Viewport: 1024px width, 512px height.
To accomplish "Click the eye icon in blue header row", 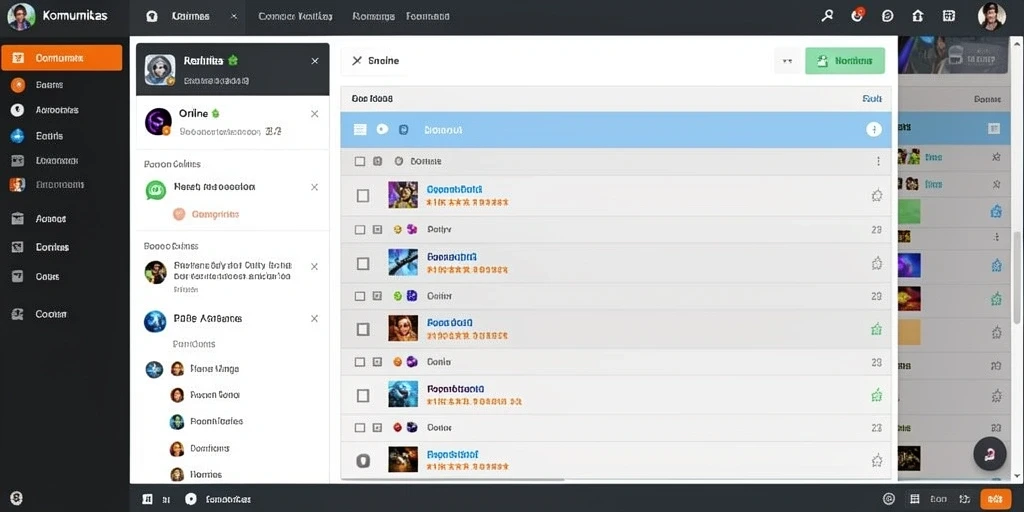I will point(382,129).
